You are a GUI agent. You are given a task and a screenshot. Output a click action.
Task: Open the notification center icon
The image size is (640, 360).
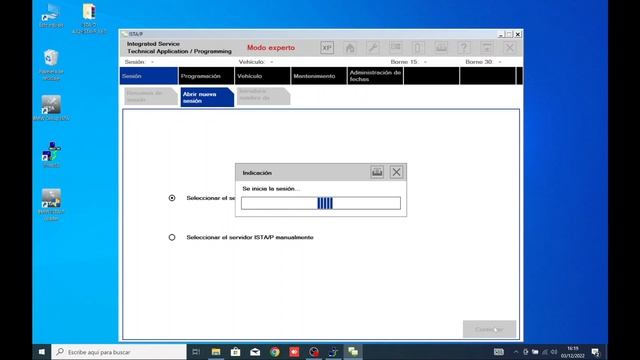point(596,352)
